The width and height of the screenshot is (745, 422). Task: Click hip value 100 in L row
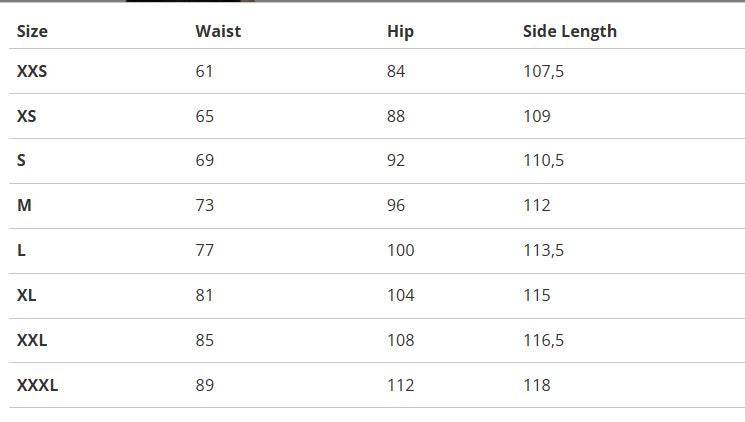click(x=400, y=250)
